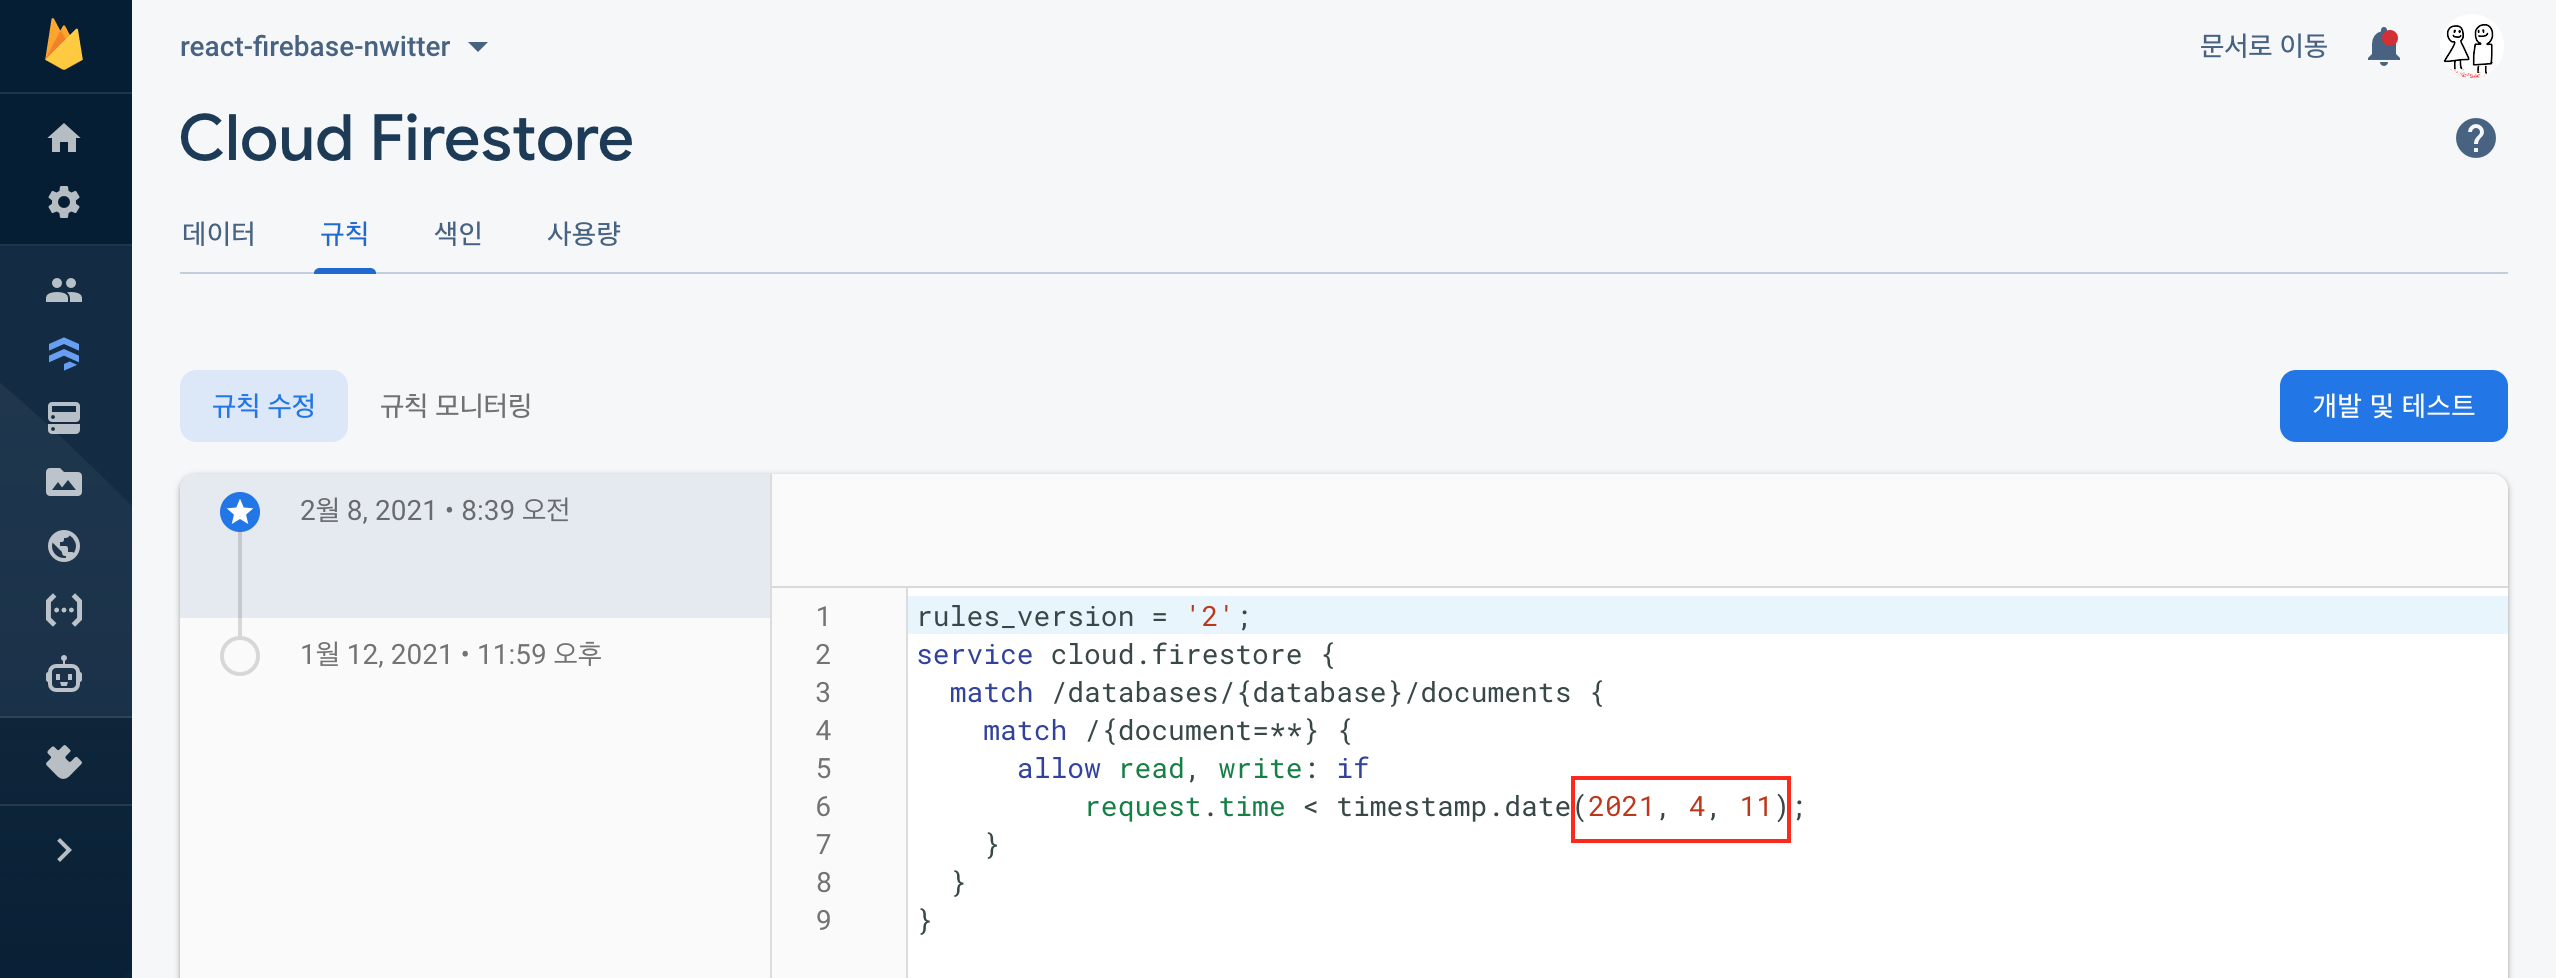Screen dimensions: 2556x978
Task: Click 문서로 이동 link
Action: click(x=2264, y=46)
